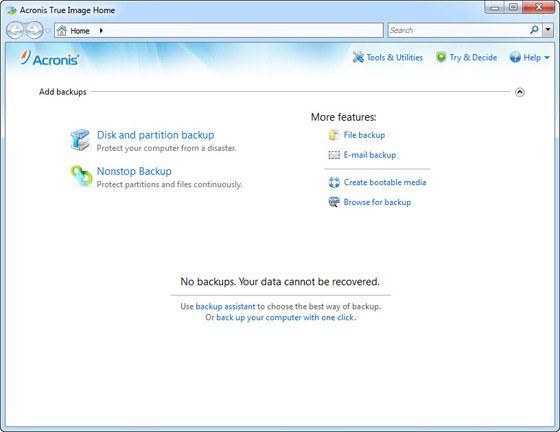This screenshot has height=432, width=560.
Task: Select Home in the address bar
Action: click(80, 31)
